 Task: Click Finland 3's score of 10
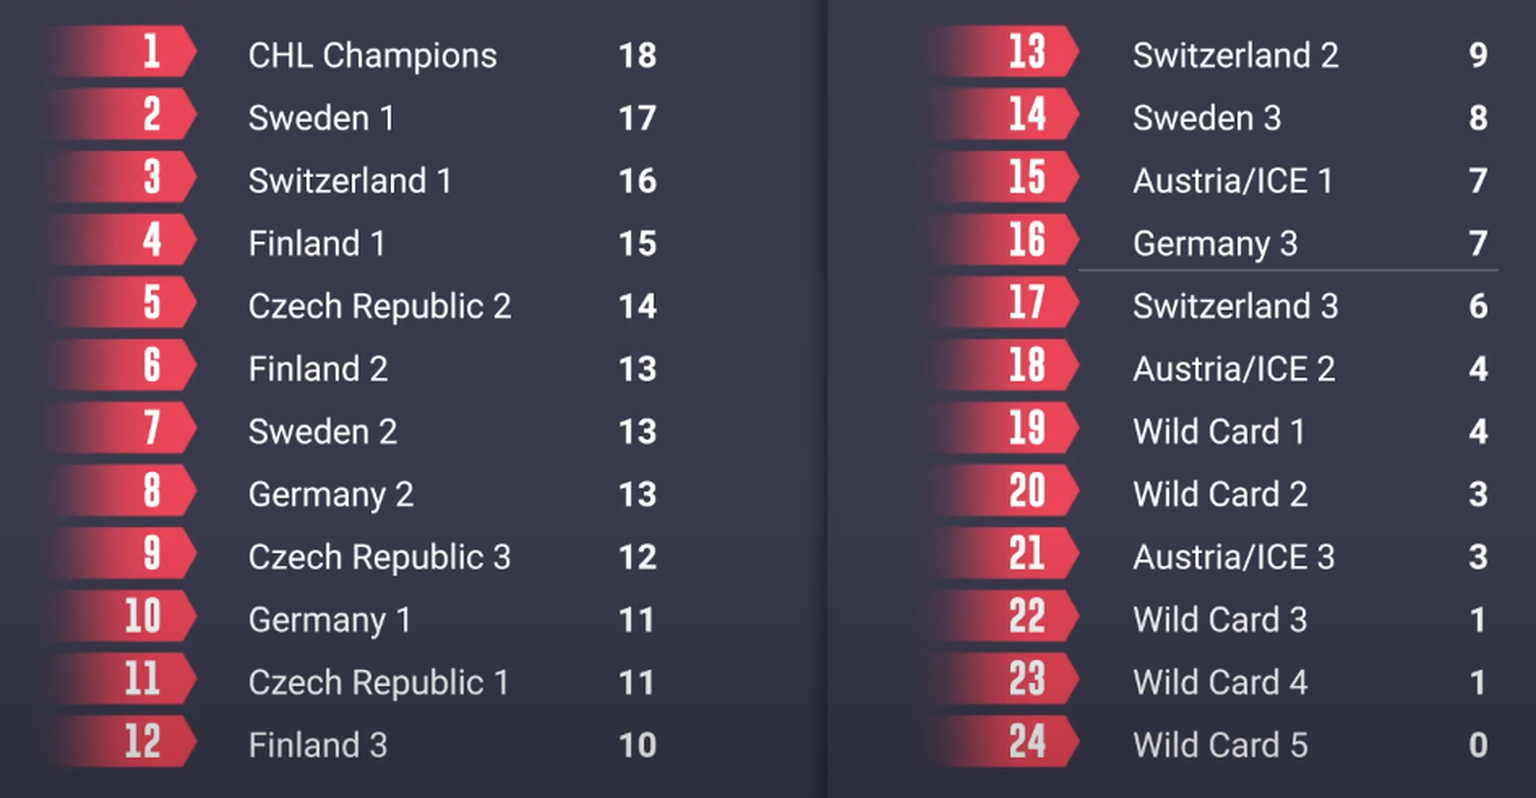(x=637, y=745)
